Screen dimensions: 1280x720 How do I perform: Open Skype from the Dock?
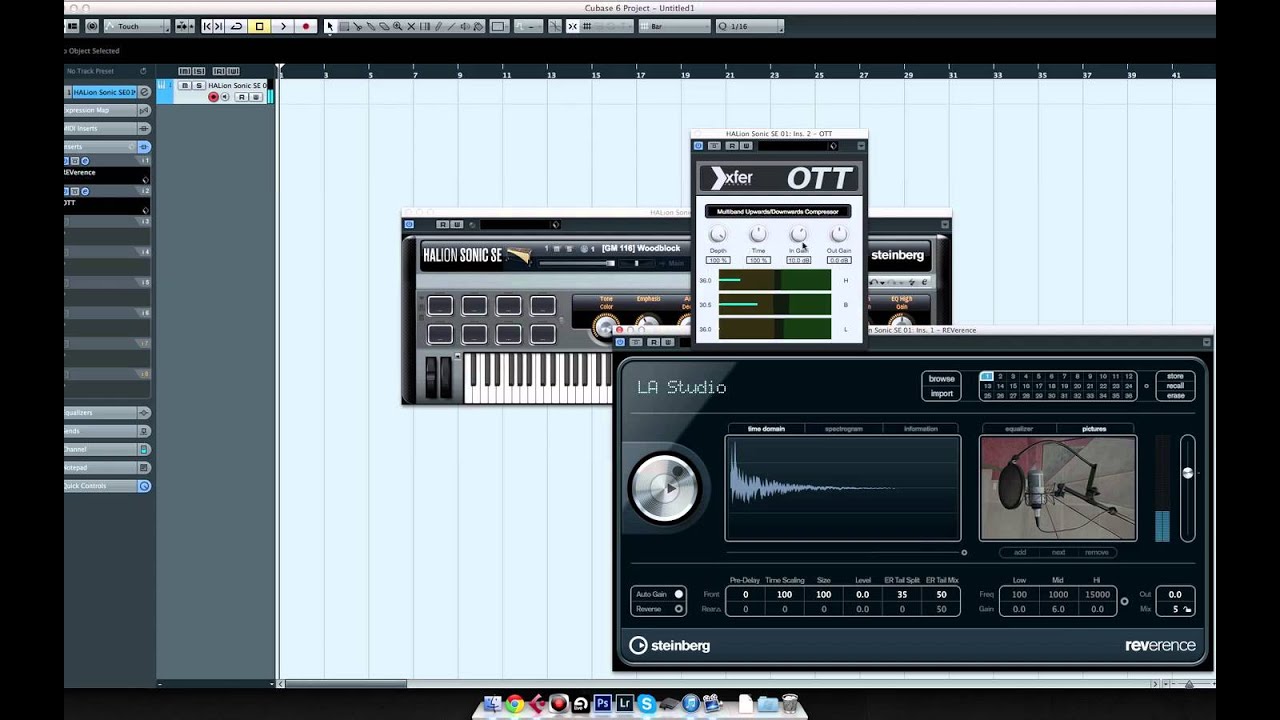tap(646, 704)
